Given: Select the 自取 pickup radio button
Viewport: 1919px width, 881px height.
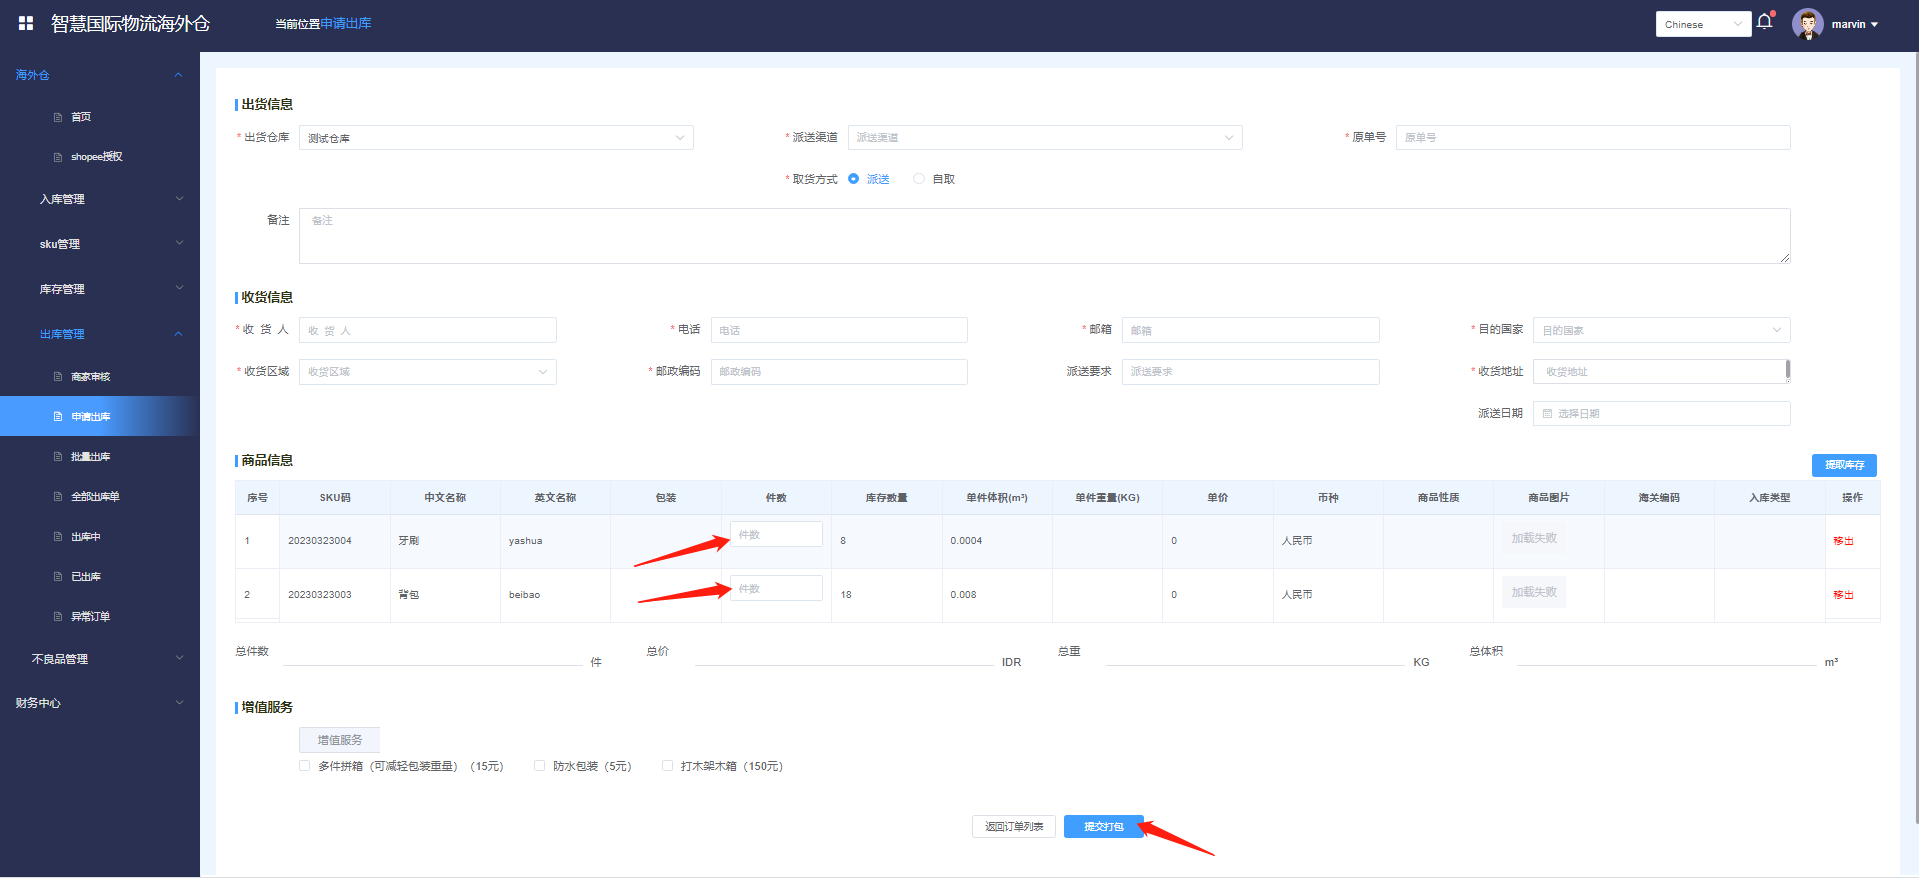Looking at the screenshot, I should click(919, 179).
